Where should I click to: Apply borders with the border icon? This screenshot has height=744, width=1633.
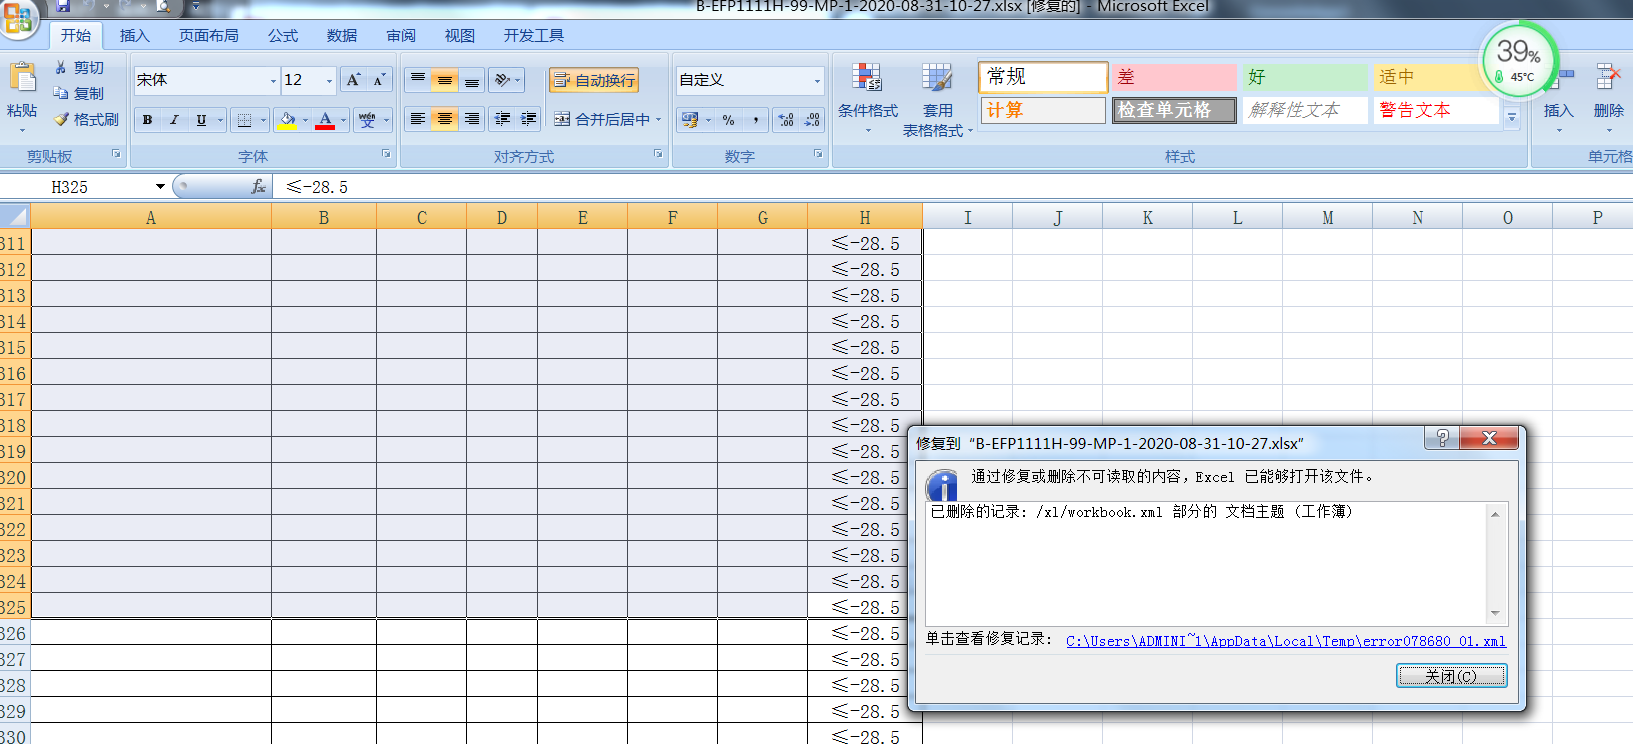[244, 120]
